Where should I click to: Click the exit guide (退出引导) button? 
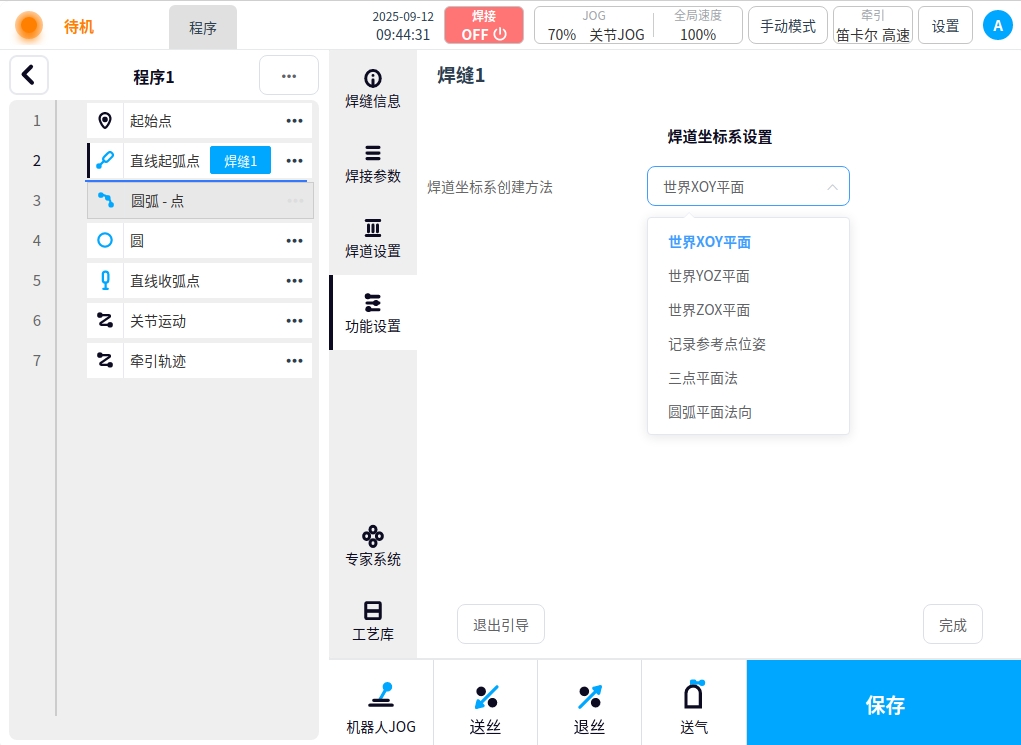point(501,625)
